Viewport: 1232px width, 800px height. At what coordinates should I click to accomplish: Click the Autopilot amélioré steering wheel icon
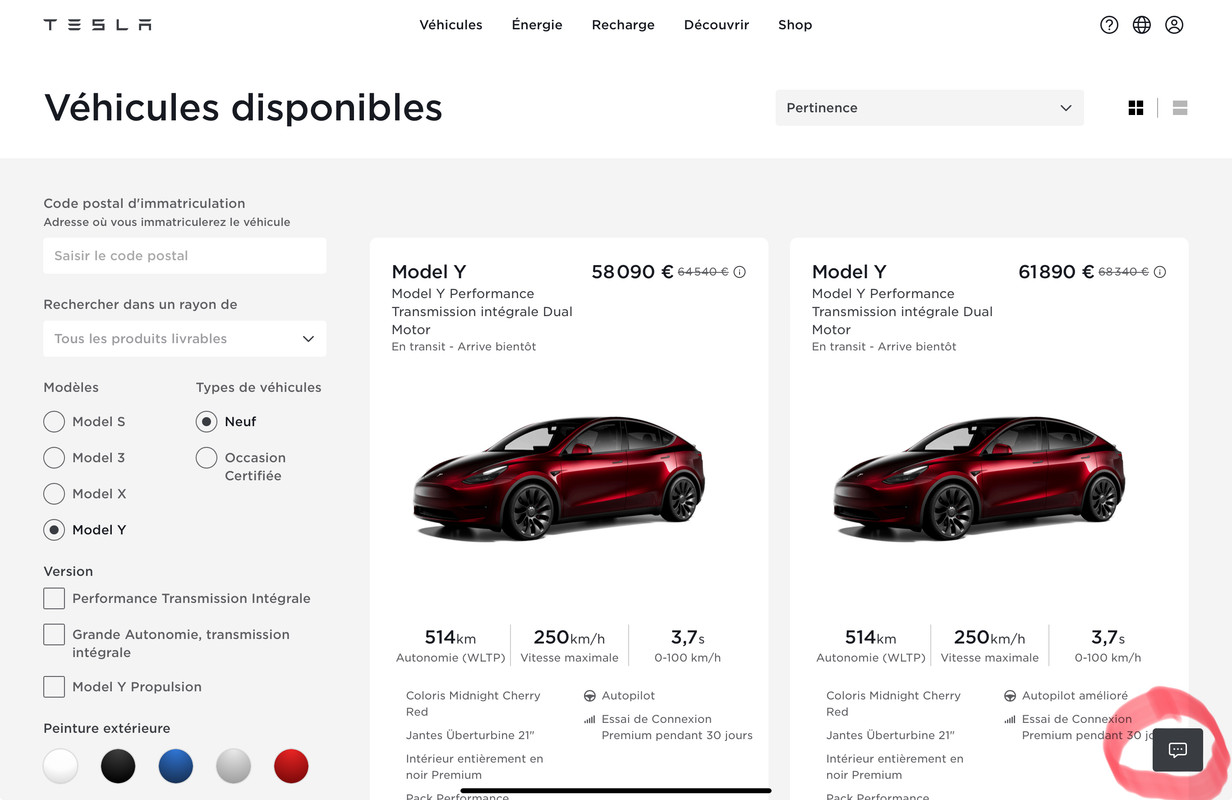pyautogui.click(x=1010, y=696)
